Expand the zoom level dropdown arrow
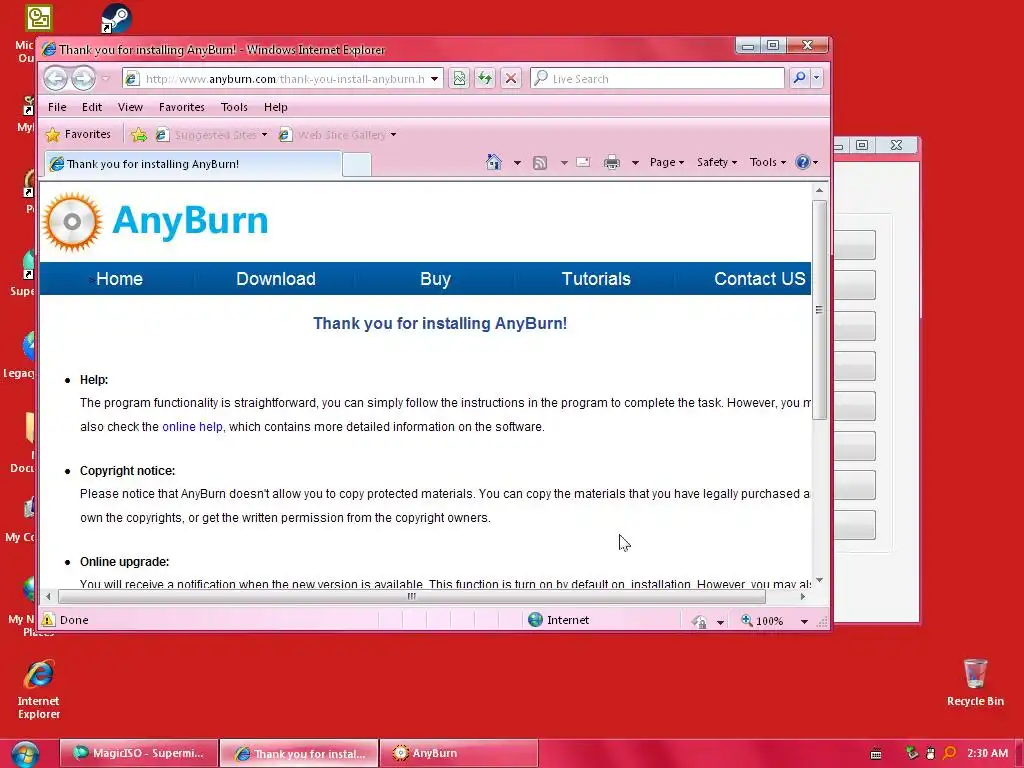This screenshot has height=768, width=1024. [804, 622]
